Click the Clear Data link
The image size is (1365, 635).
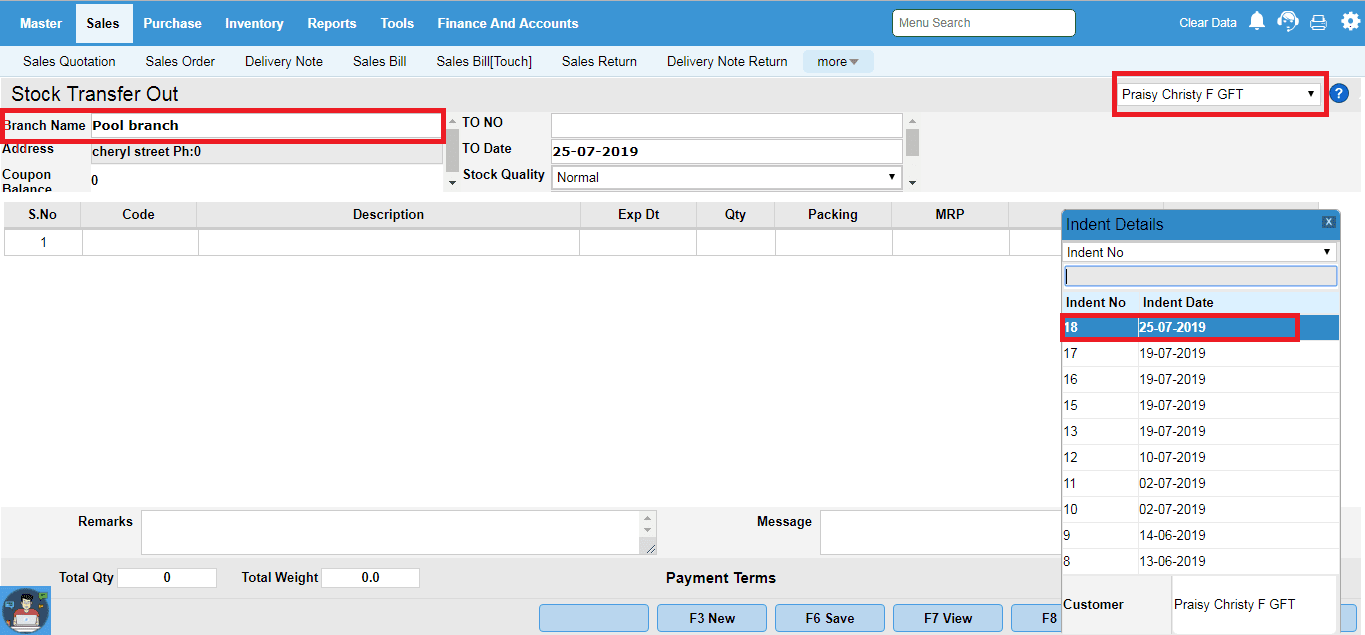pos(1208,22)
